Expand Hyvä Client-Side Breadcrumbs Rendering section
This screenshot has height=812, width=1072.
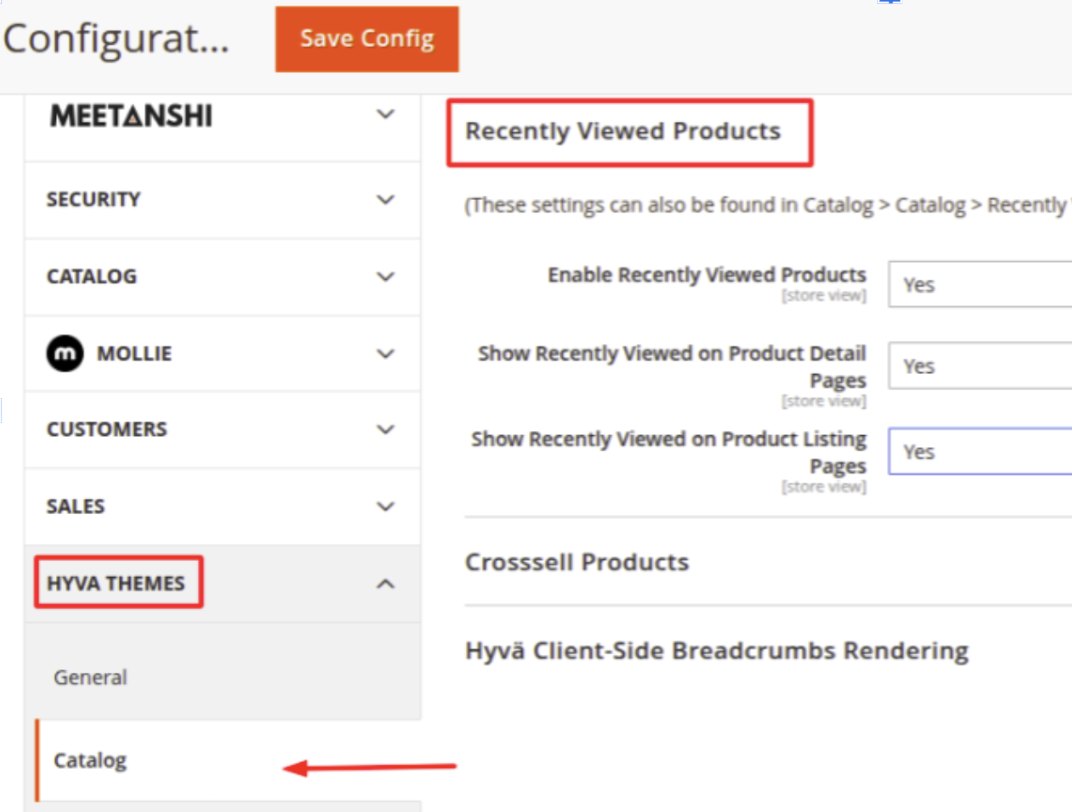[716, 651]
